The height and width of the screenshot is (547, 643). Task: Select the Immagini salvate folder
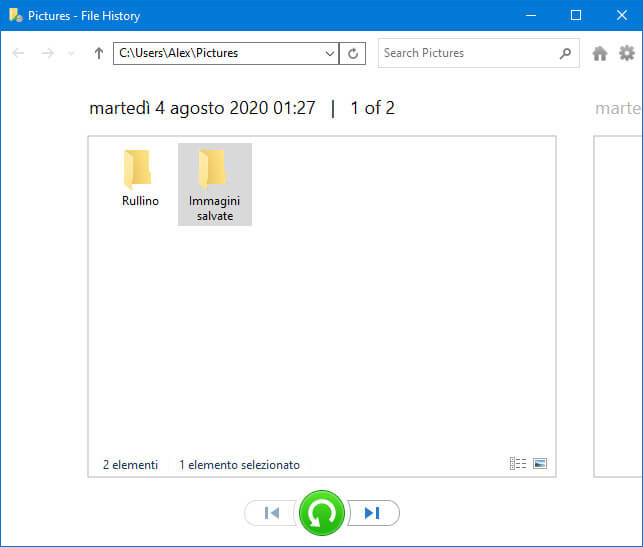(215, 185)
